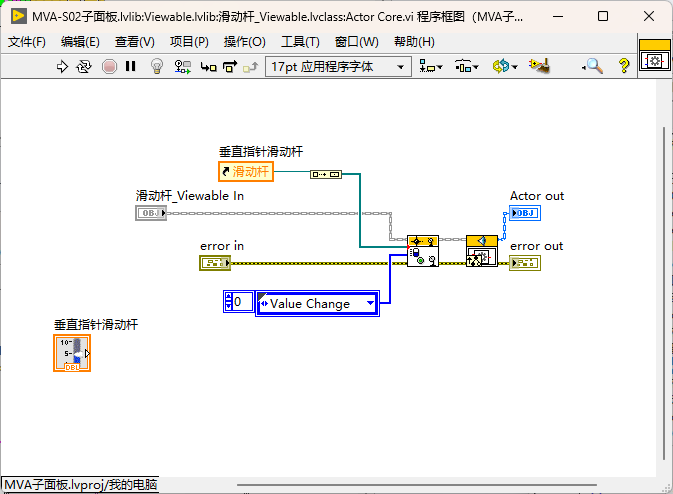Select the 滑动杆_Viewable In terminal

[x=151, y=213]
